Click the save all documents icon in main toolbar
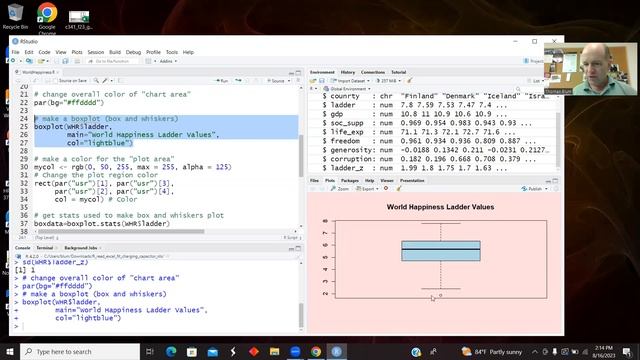Screen dimensions: 640x360 (65, 61)
